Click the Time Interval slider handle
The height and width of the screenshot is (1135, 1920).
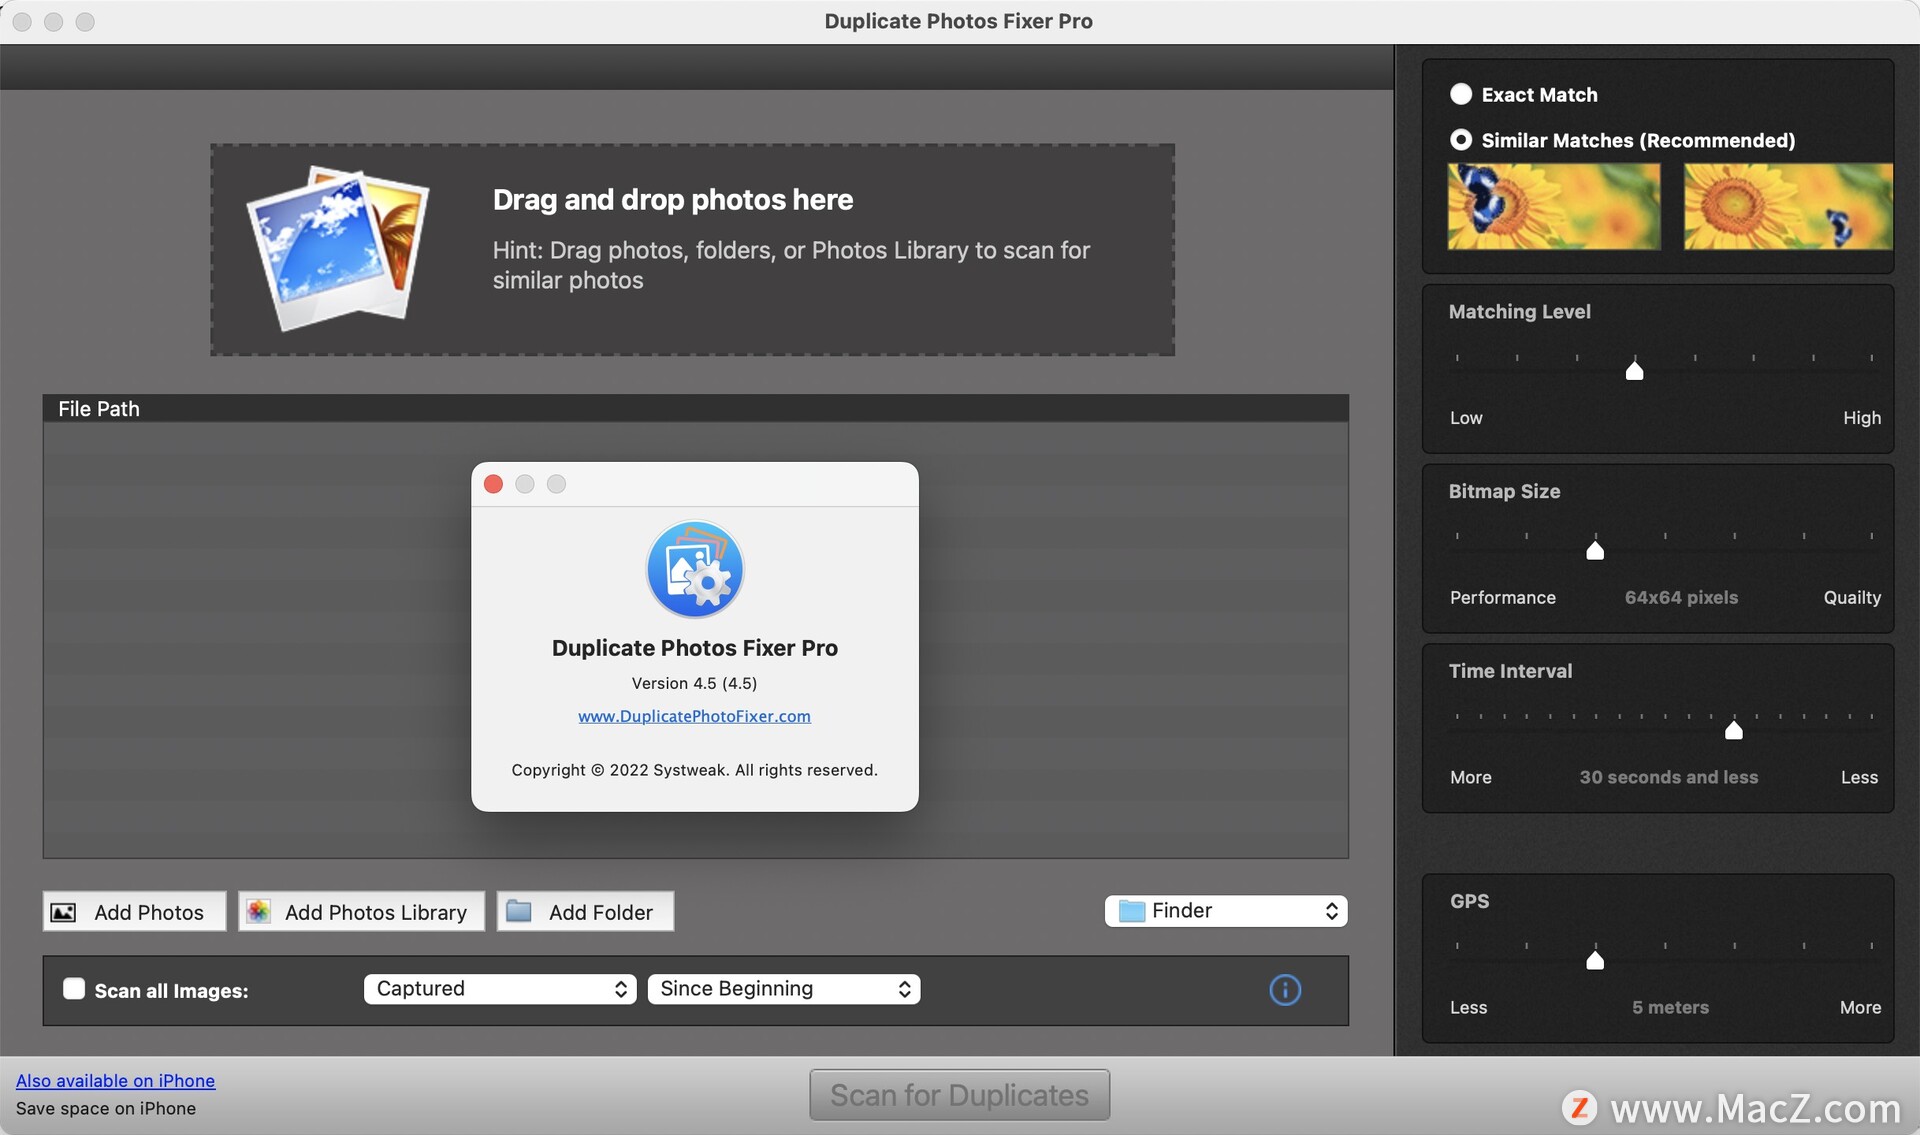[x=1734, y=731]
